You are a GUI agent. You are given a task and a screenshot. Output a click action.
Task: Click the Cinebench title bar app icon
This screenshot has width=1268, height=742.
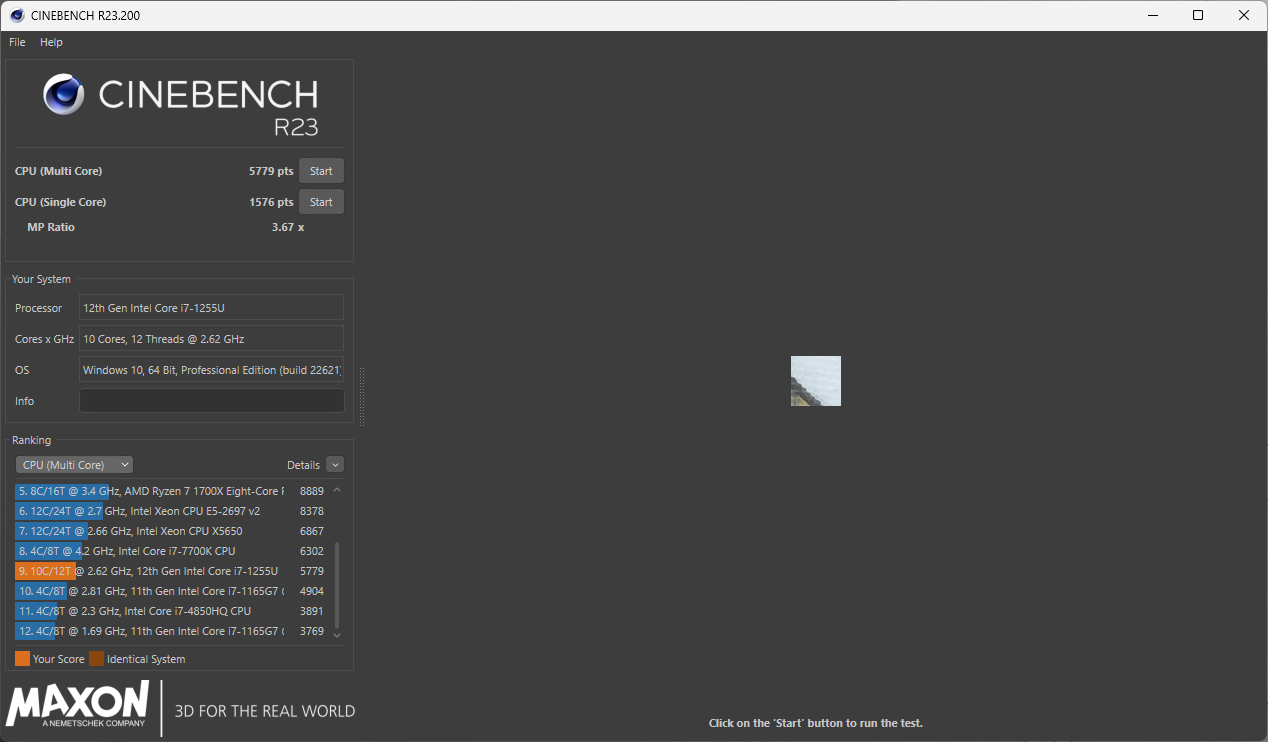tap(17, 15)
